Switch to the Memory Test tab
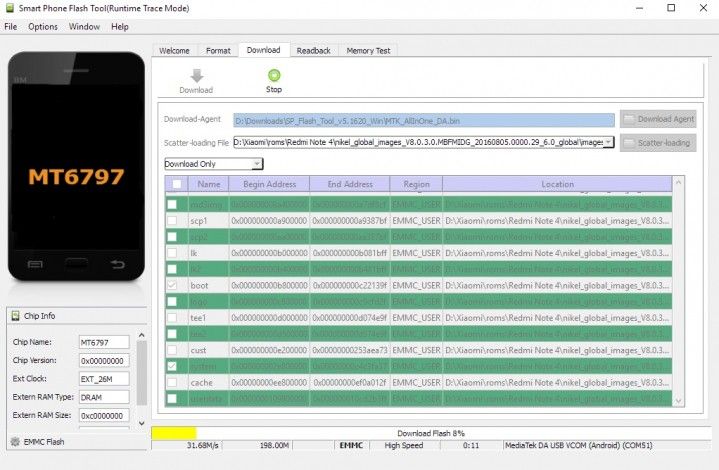 pyautogui.click(x=368, y=50)
